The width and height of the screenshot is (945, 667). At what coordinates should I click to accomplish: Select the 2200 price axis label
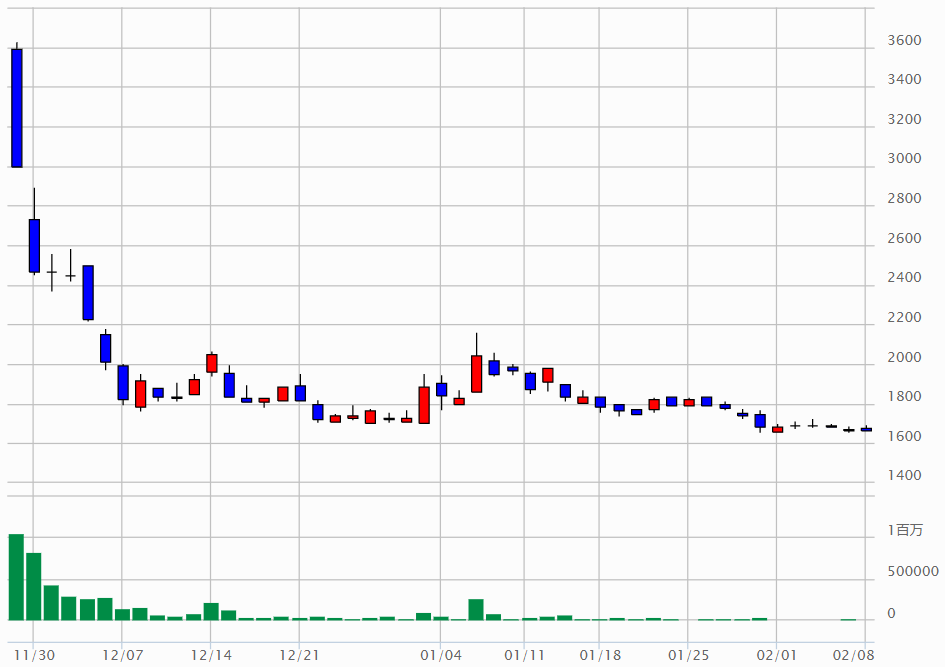pyautogui.click(x=904, y=318)
